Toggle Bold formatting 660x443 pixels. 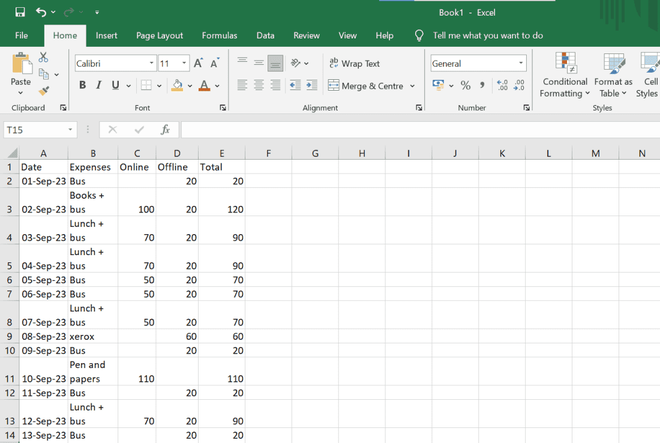point(82,85)
